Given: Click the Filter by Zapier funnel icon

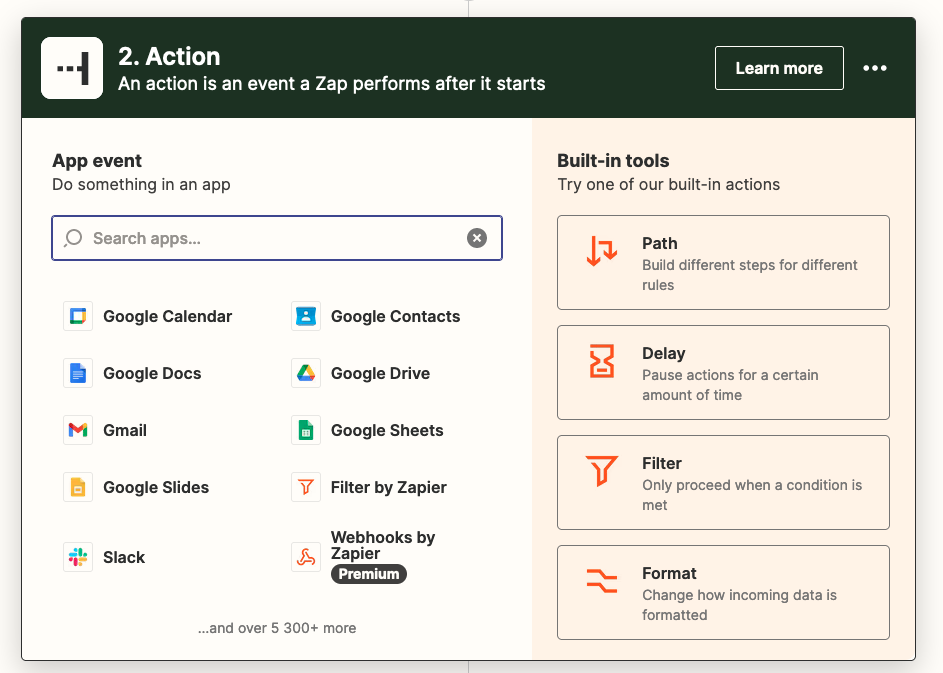Looking at the screenshot, I should click(306, 488).
